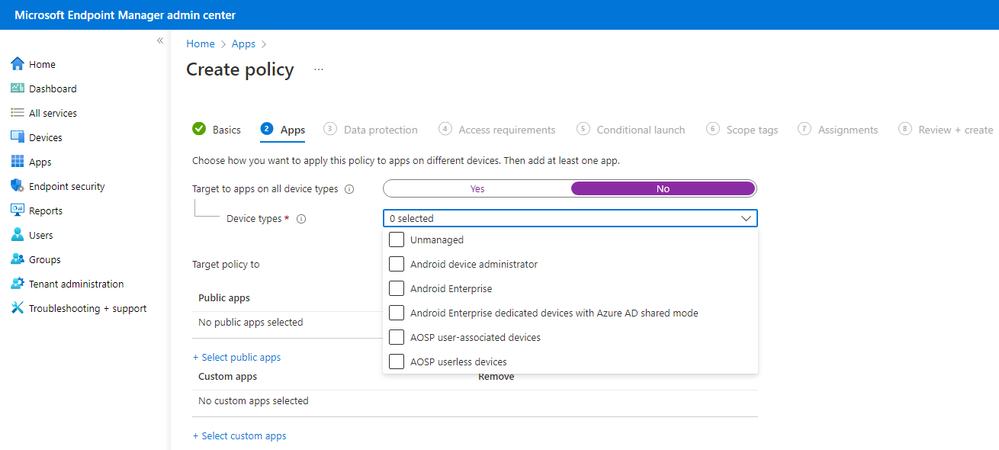Open the ellipsis menu beside Create policy
Viewport: 999px width, 450px height.
319,69
